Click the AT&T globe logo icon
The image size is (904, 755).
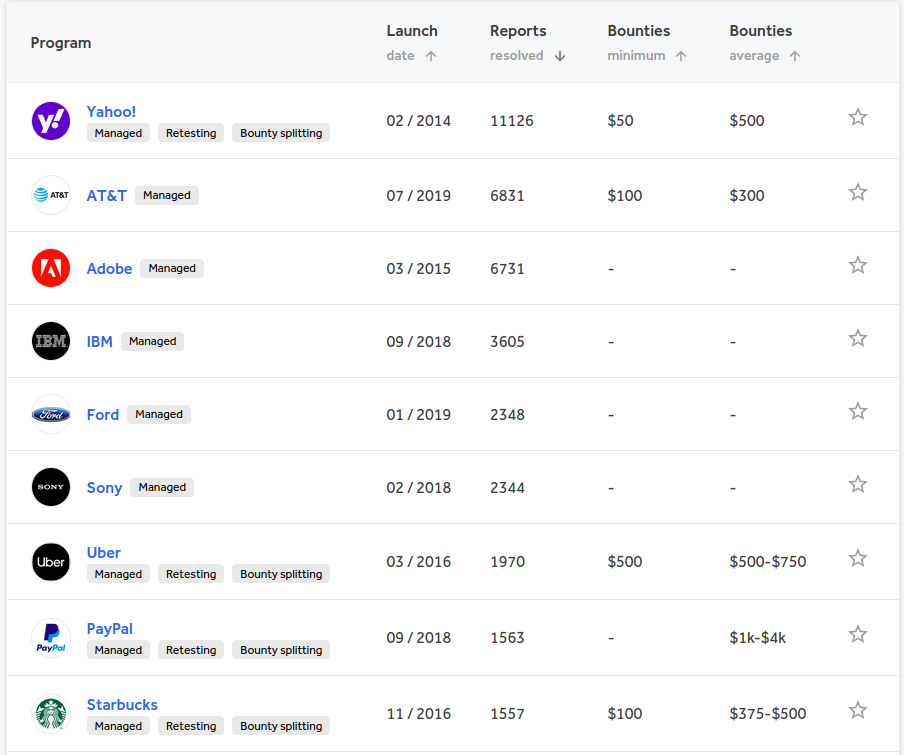51,195
